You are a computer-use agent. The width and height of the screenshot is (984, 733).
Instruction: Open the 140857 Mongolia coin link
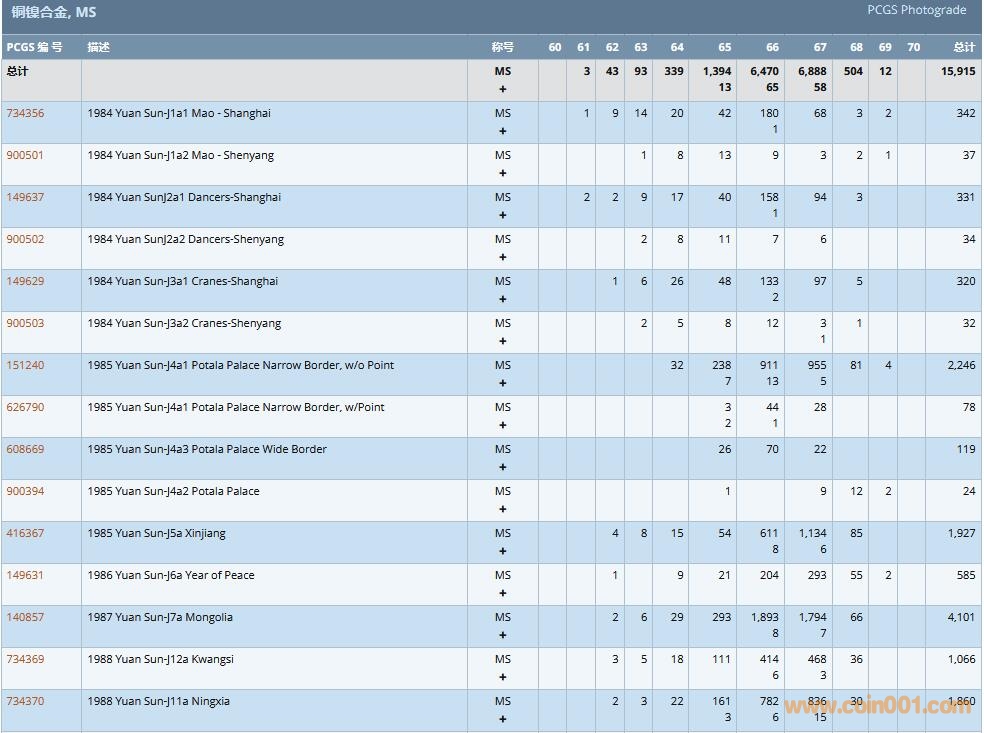tap(25, 617)
